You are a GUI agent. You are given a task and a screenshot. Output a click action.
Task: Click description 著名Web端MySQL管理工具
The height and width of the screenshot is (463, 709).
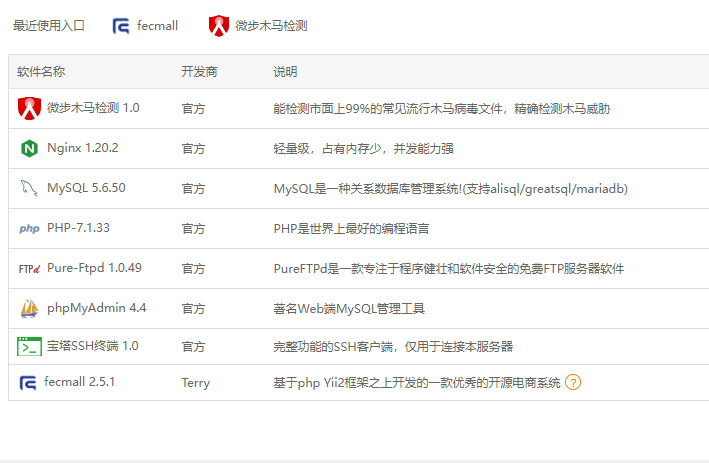349,309
